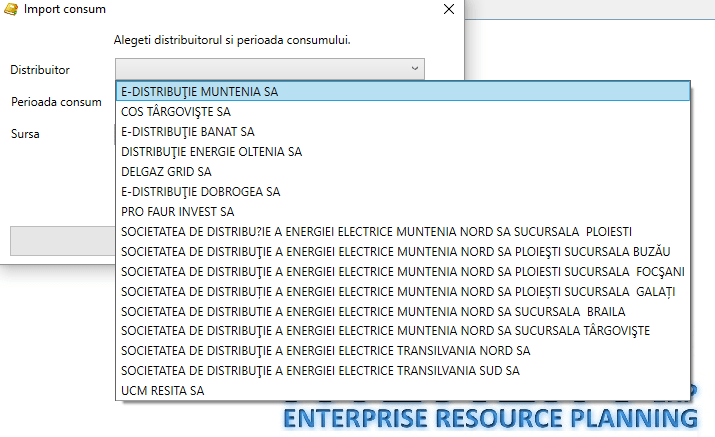Select Muntenia Nord Sucursala GALAȚI option
Viewport: 715px width, 437px height.
[x=403, y=291]
